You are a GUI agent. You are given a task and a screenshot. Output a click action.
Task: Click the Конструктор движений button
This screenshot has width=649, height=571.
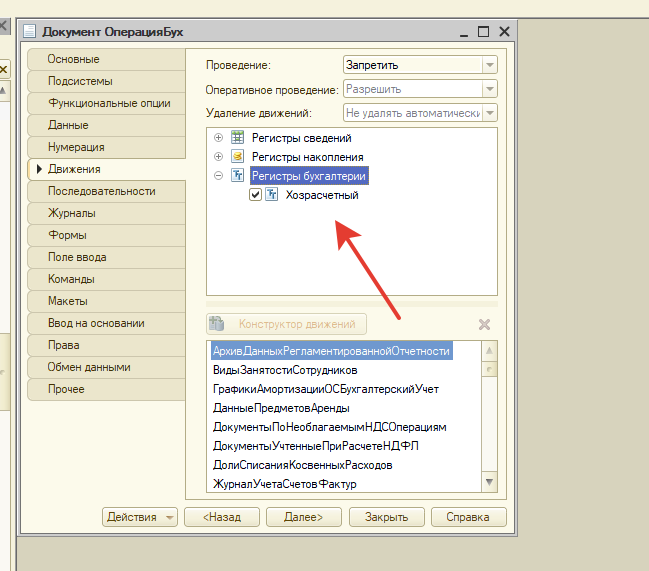(x=286, y=324)
